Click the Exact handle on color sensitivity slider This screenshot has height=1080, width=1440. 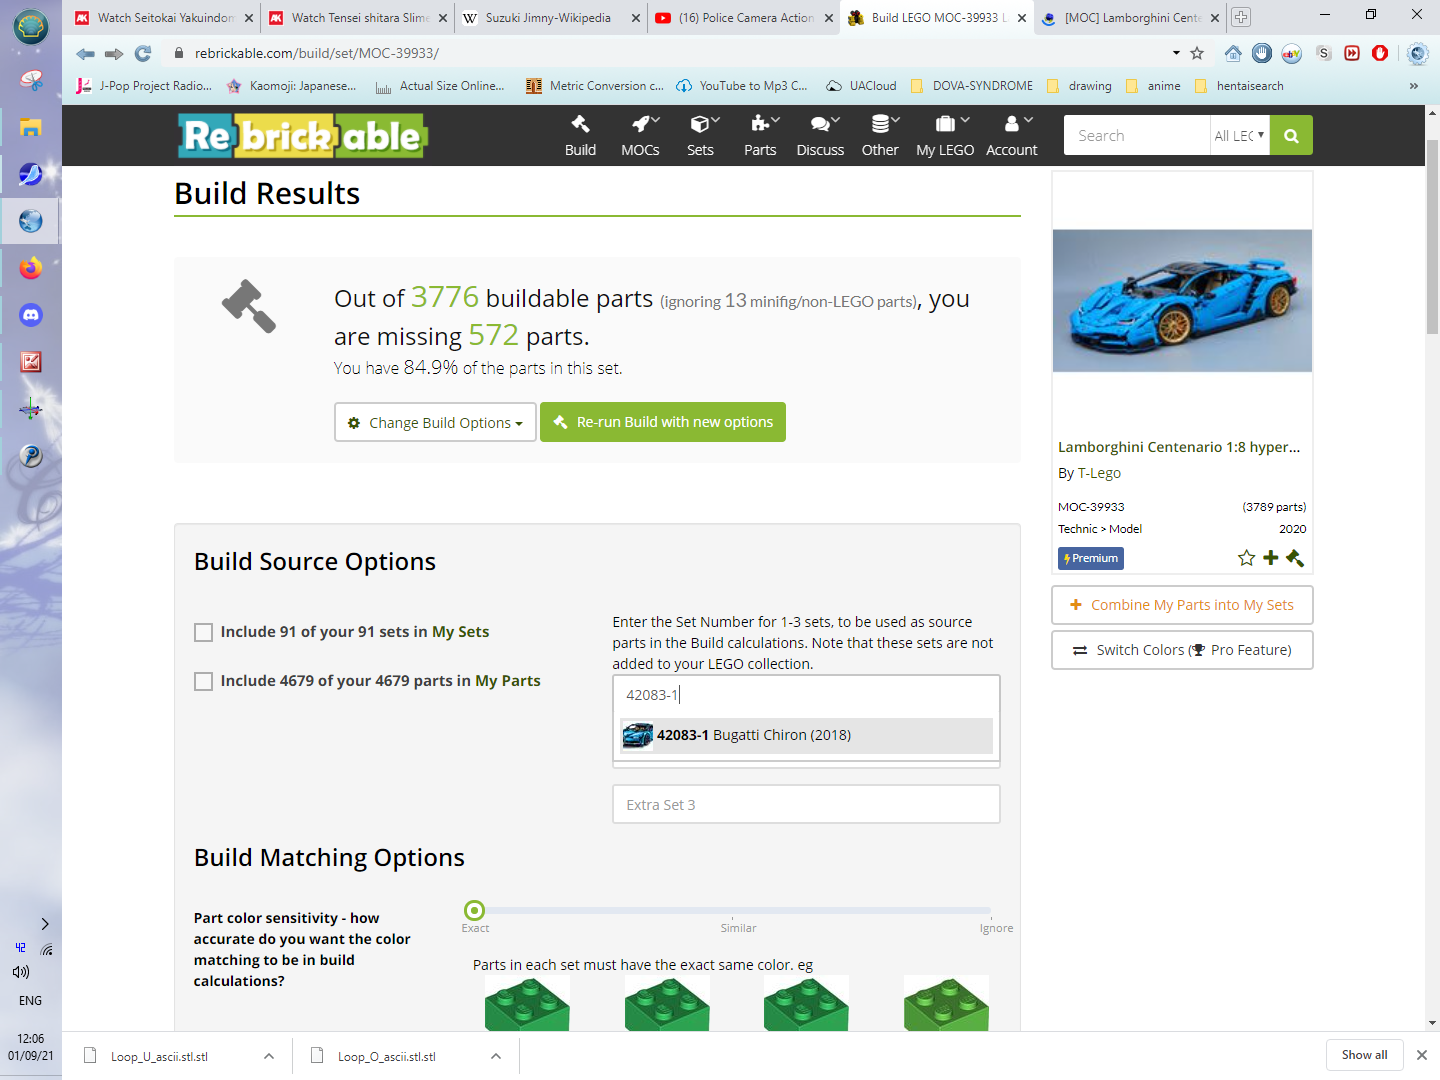[475, 910]
